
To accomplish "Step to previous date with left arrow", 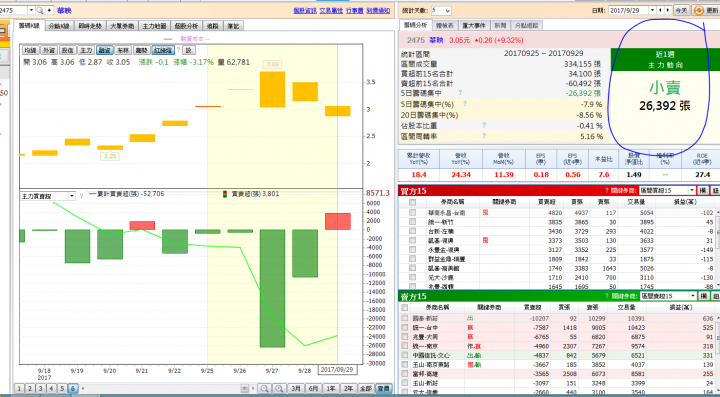I will click(660, 10).
